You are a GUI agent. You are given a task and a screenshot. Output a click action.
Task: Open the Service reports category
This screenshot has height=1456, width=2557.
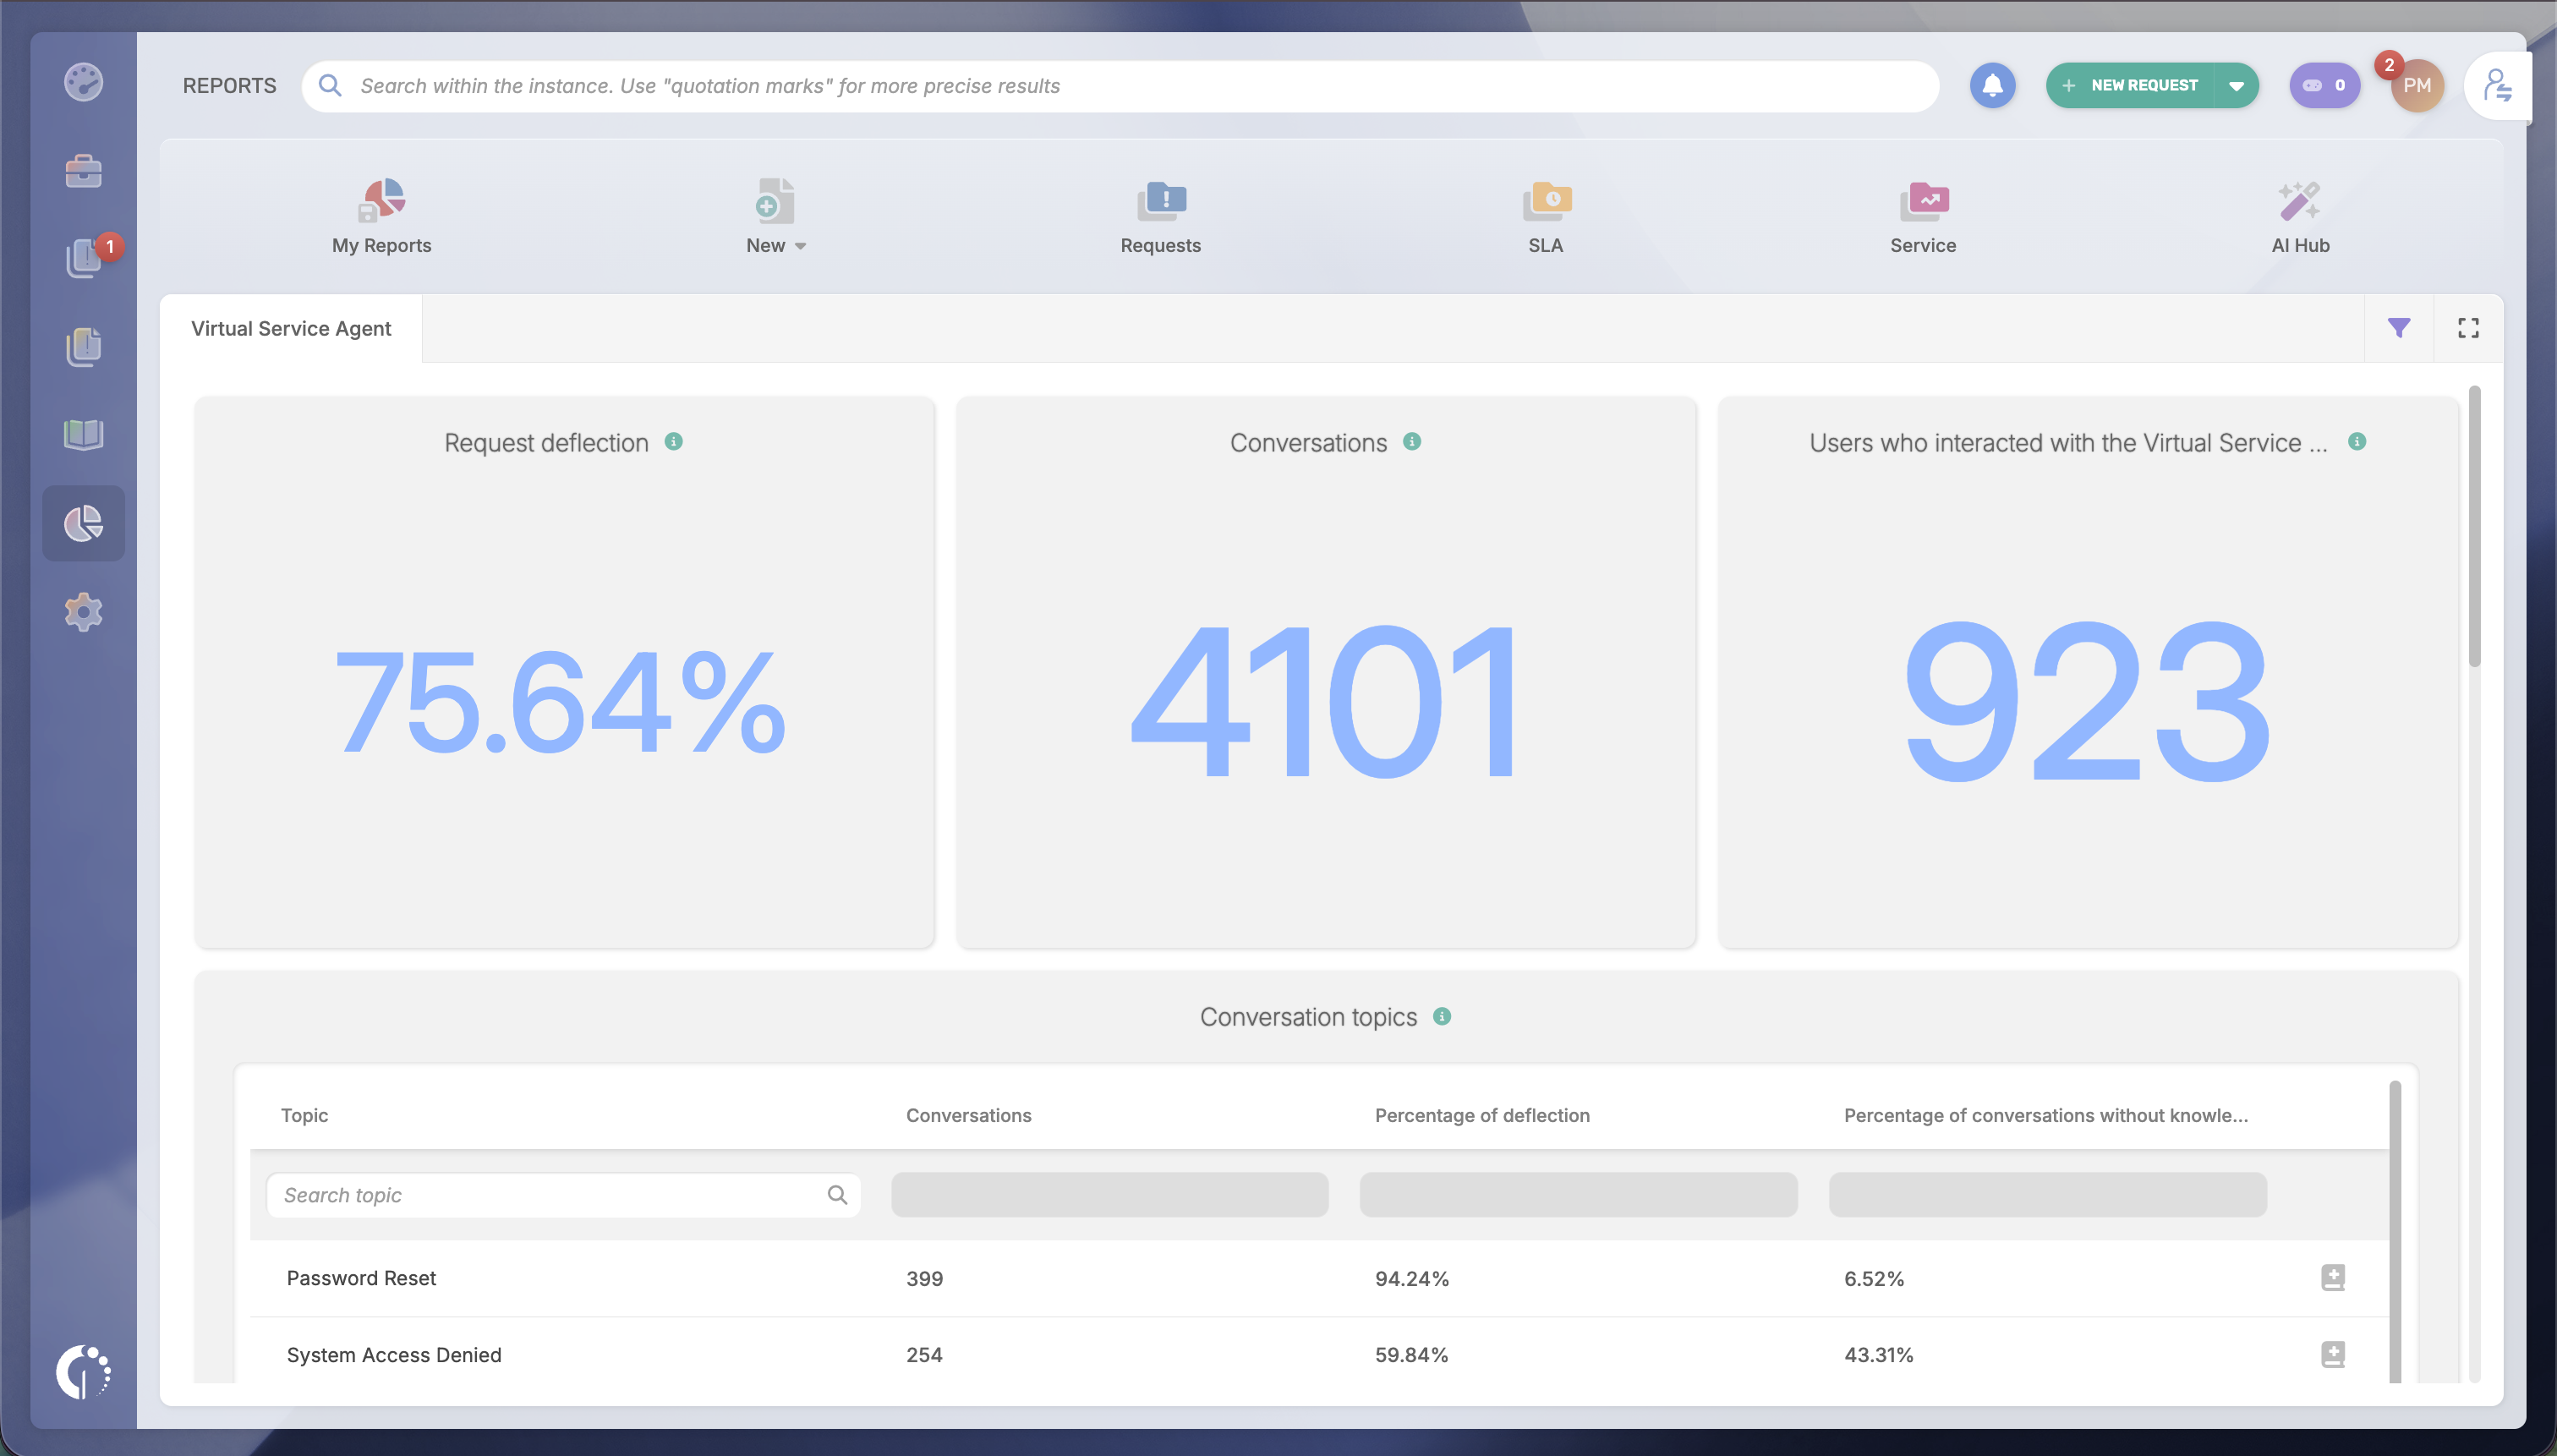(1923, 217)
